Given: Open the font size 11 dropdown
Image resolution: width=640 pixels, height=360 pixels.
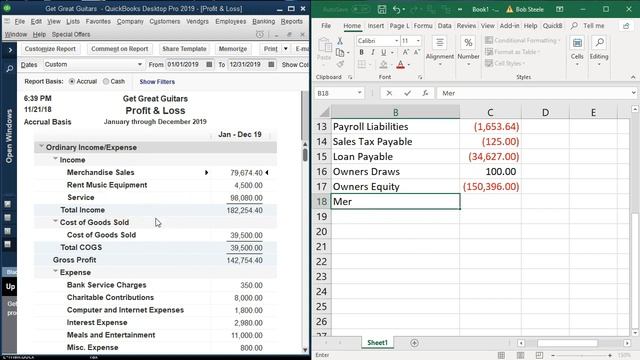Looking at the screenshot, I should click(418, 41).
